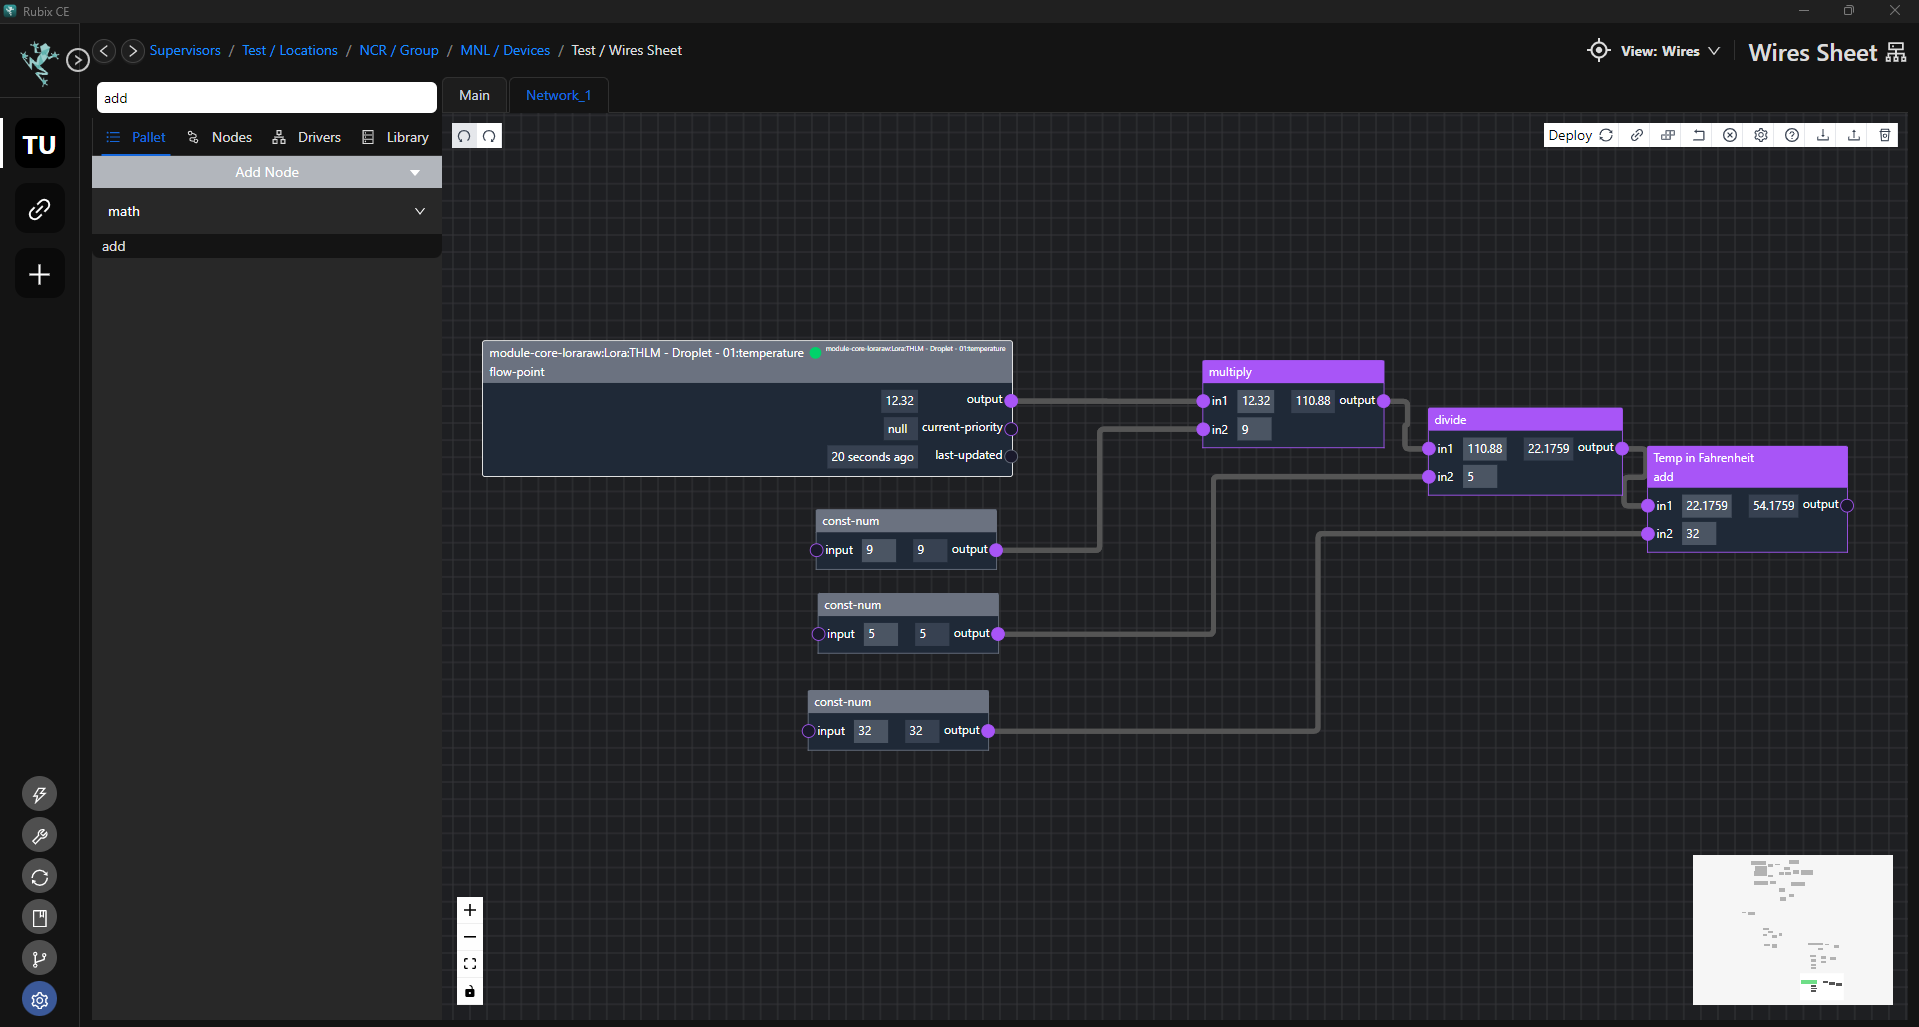Click the chain link sidebar icon
Image resolution: width=1919 pixels, height=1027 pixels.
click(40, 209)
